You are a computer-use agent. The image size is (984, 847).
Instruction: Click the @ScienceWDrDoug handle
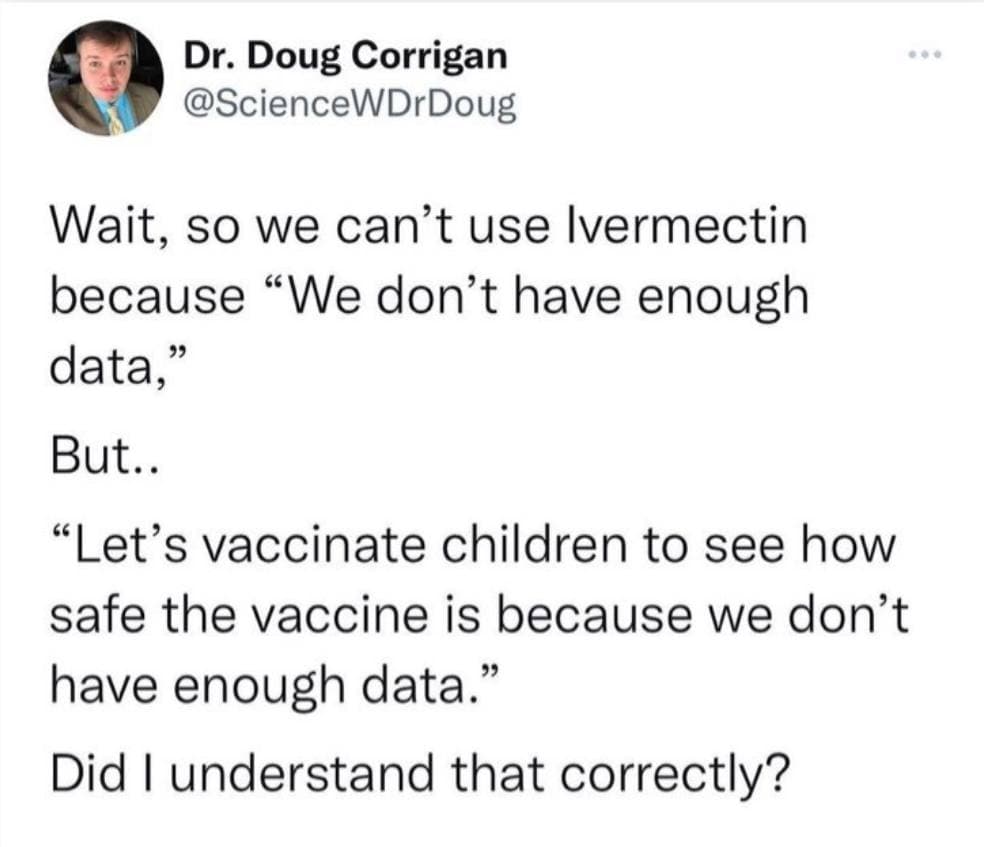click(x=349, y=102)
